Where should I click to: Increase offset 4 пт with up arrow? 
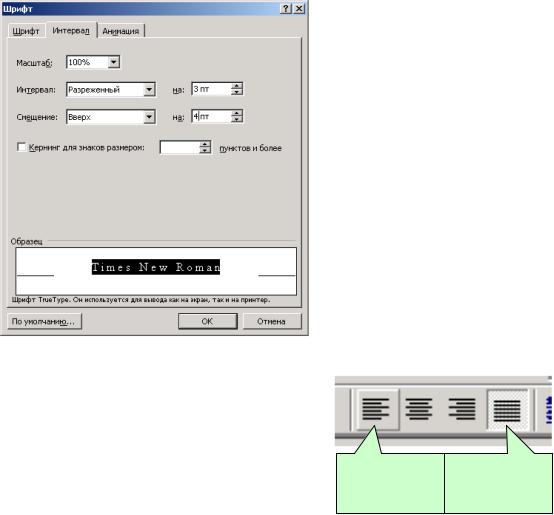click(x=237, y=113)
